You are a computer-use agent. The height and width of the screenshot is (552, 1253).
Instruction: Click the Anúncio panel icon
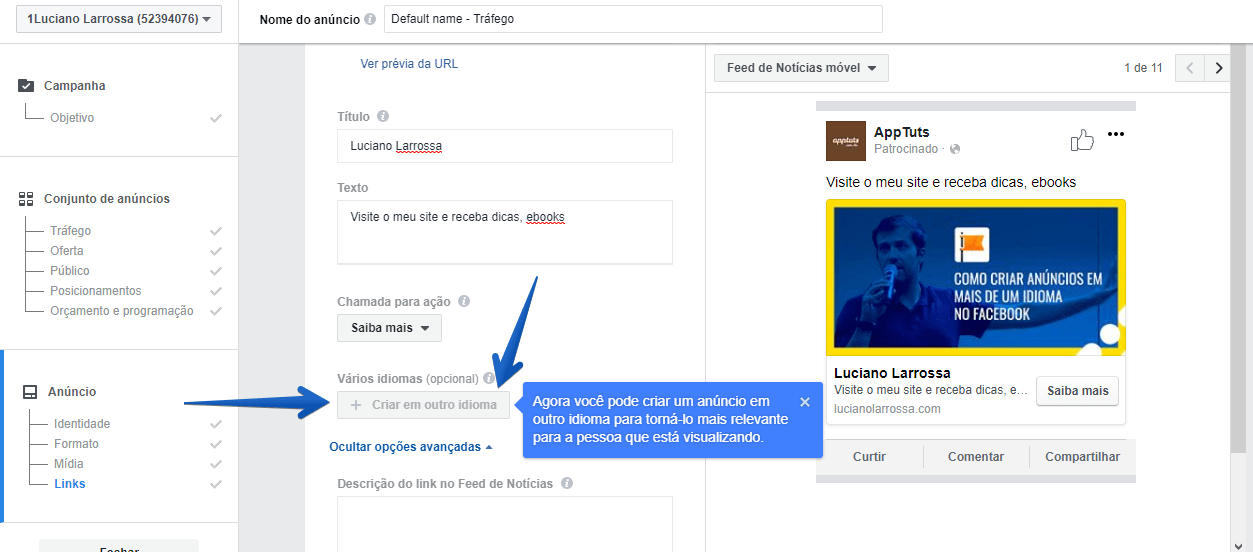pos(30,392)
